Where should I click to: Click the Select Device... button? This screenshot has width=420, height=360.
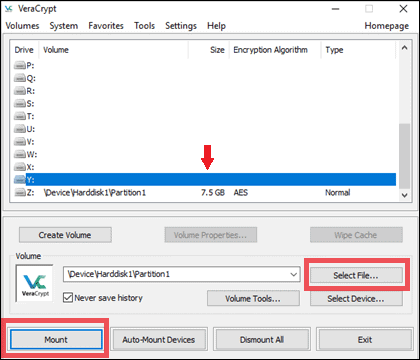(x=356, y=299)
